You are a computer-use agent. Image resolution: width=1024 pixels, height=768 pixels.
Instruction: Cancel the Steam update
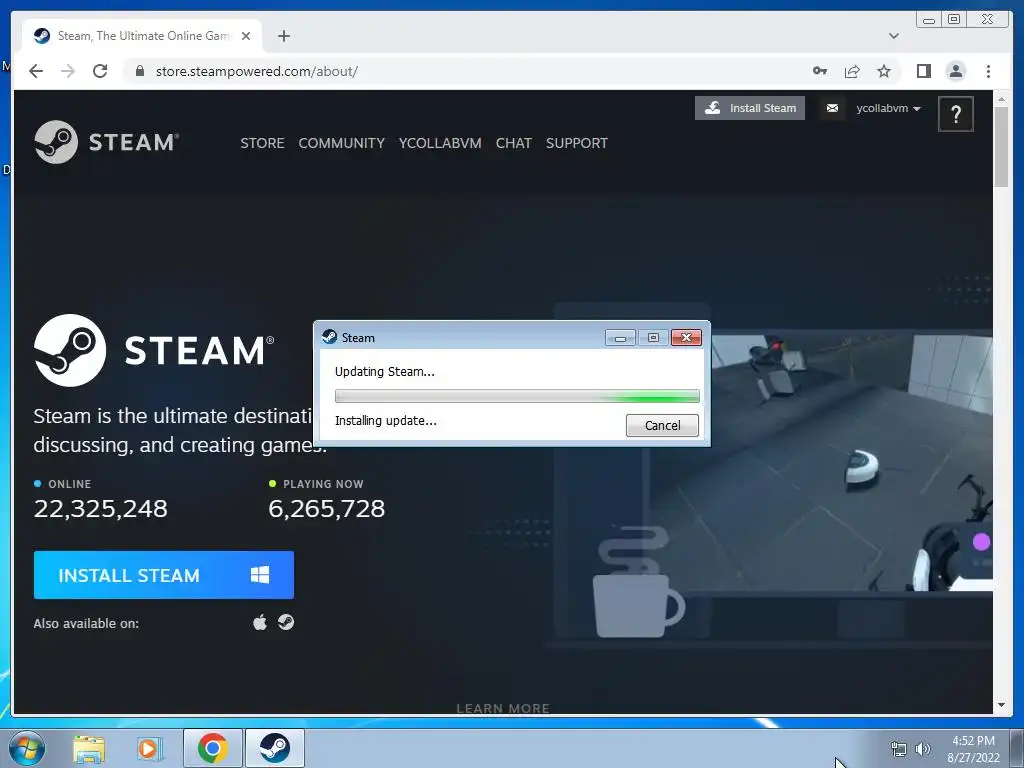tap(662, 425)
